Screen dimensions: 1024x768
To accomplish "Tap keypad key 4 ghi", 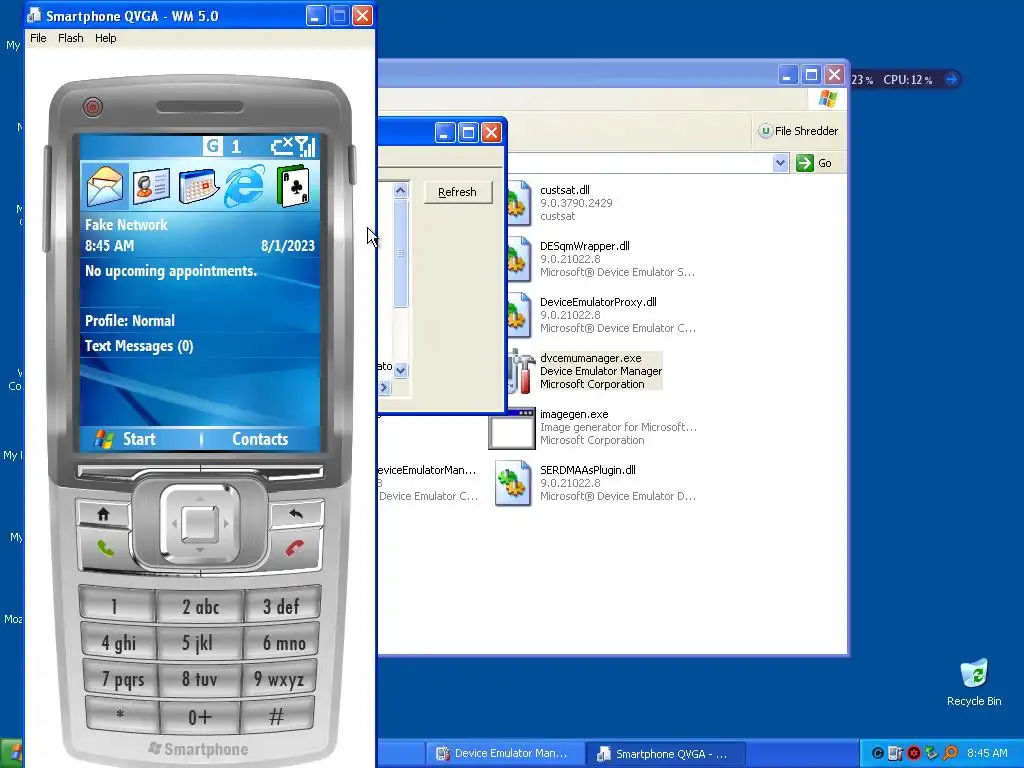I will tap(118, 643).
